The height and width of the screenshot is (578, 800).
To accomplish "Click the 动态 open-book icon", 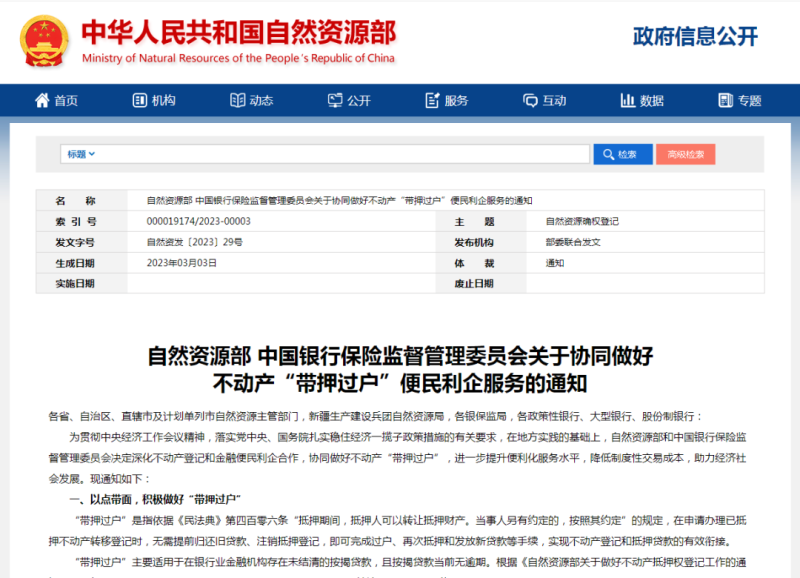I will (237, 100).
